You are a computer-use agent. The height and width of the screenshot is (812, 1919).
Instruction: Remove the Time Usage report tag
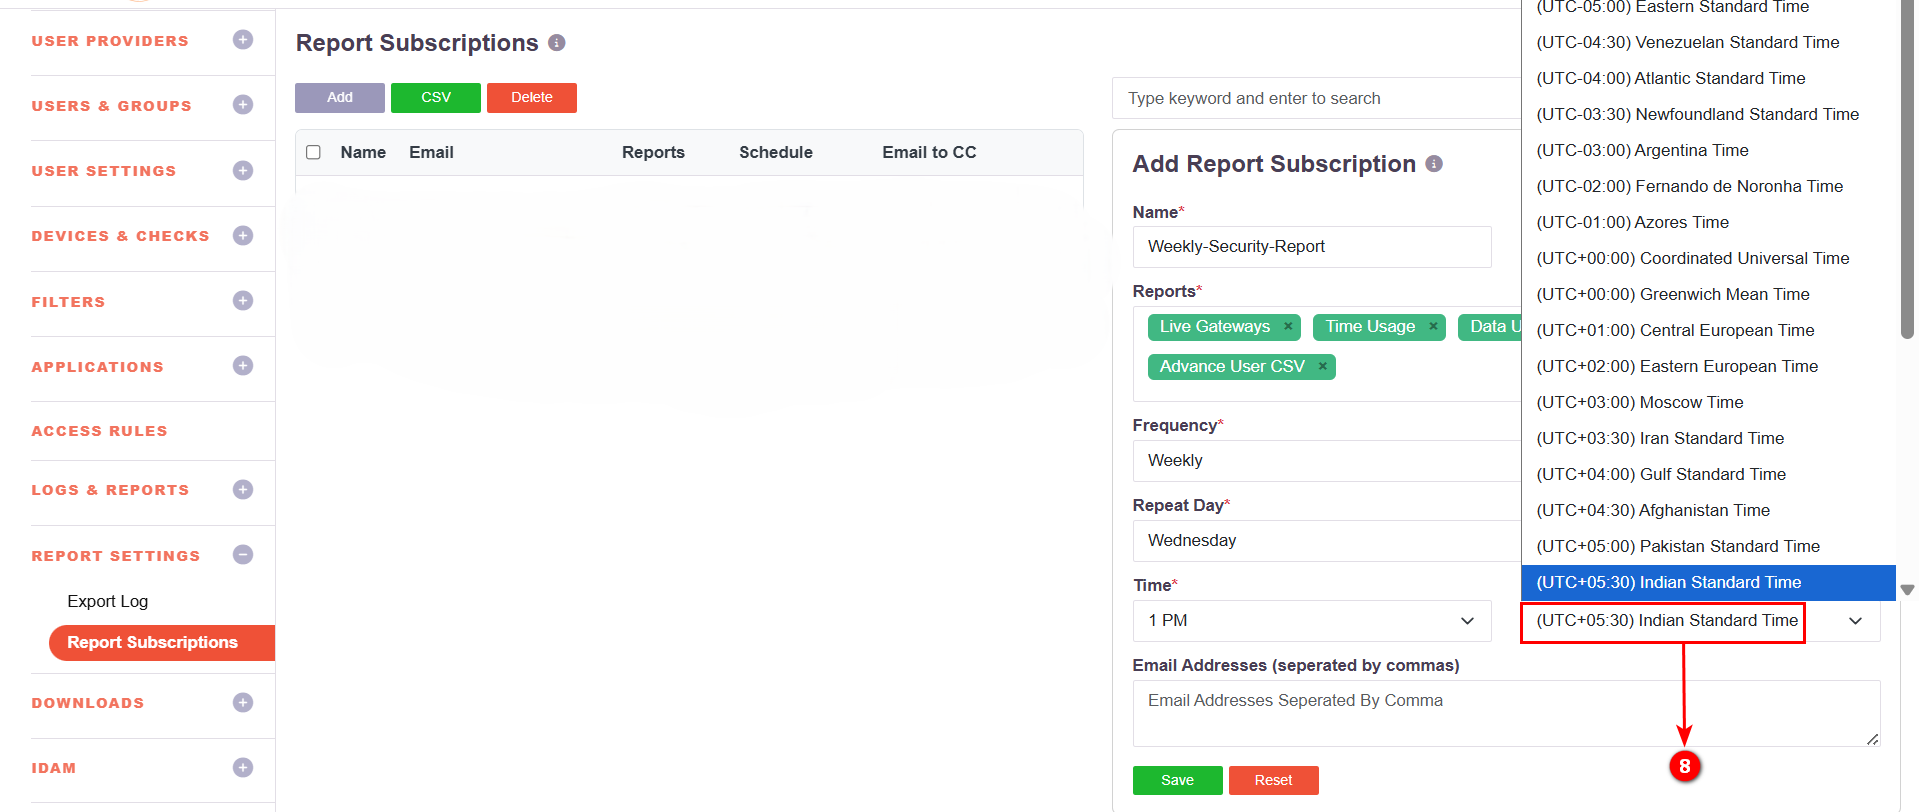coord(1433,327)
